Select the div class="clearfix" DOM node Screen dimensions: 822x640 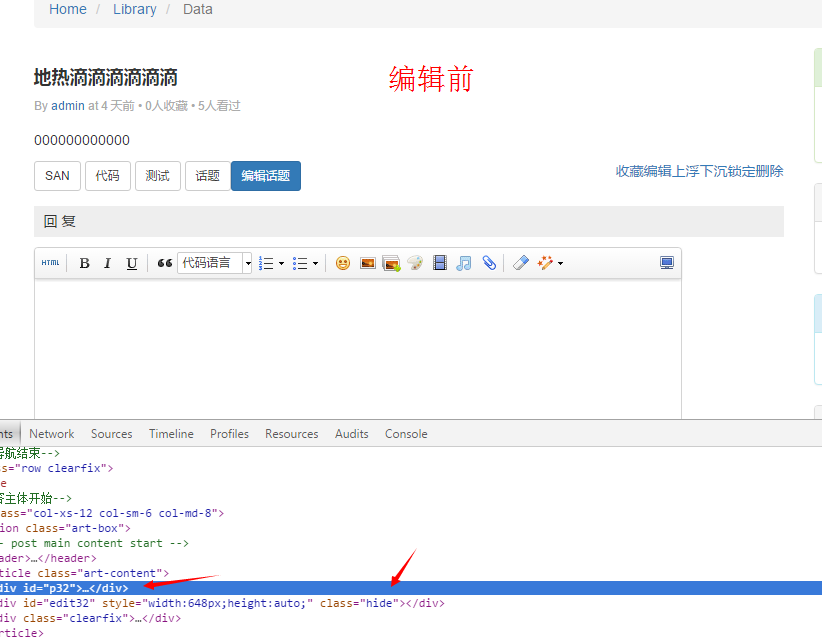coord(90,619)
